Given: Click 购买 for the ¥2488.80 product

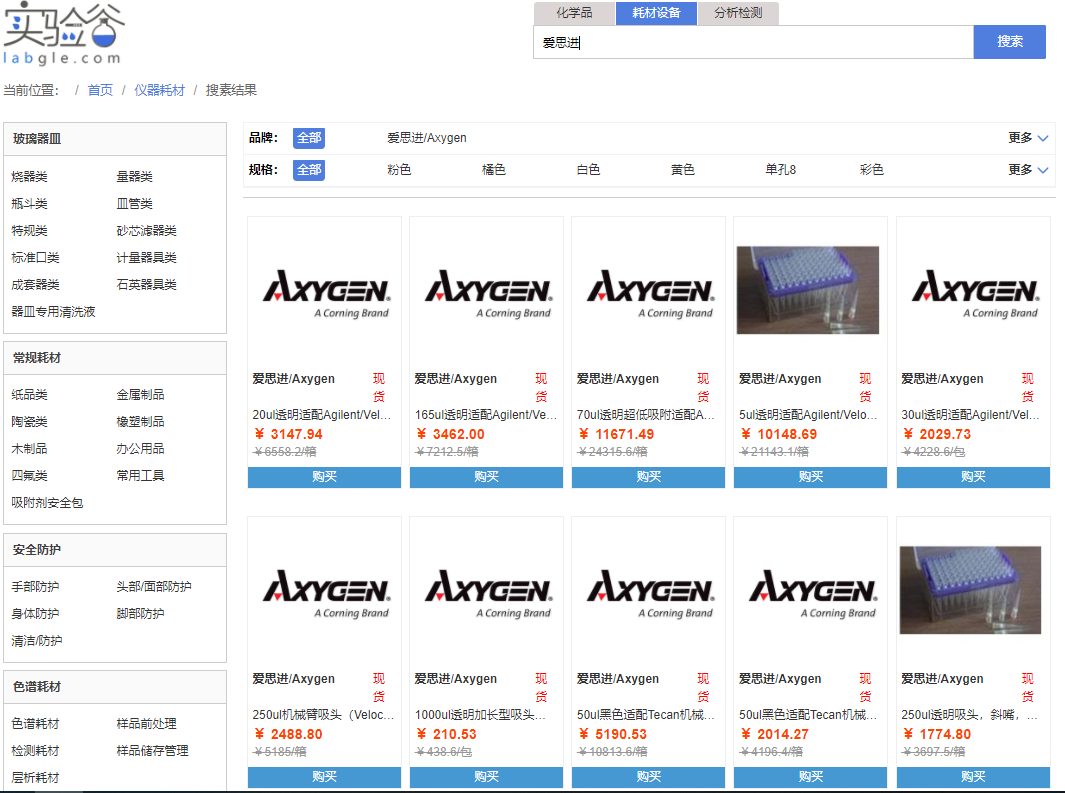Looking at the screenshot, I should coord(324,777).
